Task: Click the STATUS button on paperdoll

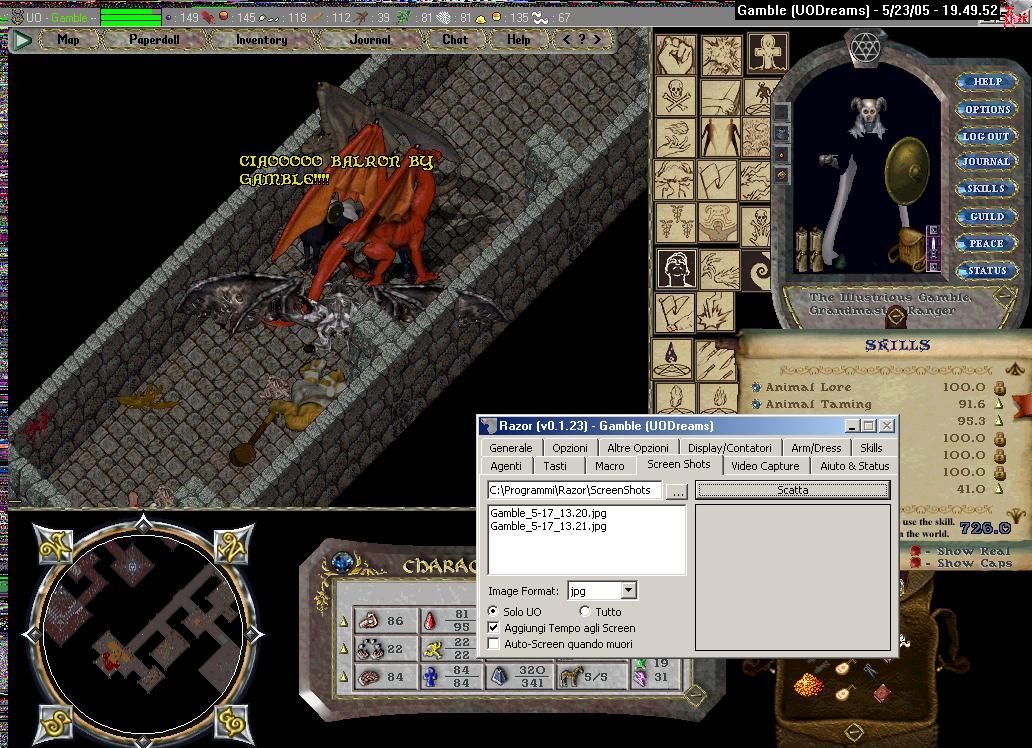Action: 987,271
